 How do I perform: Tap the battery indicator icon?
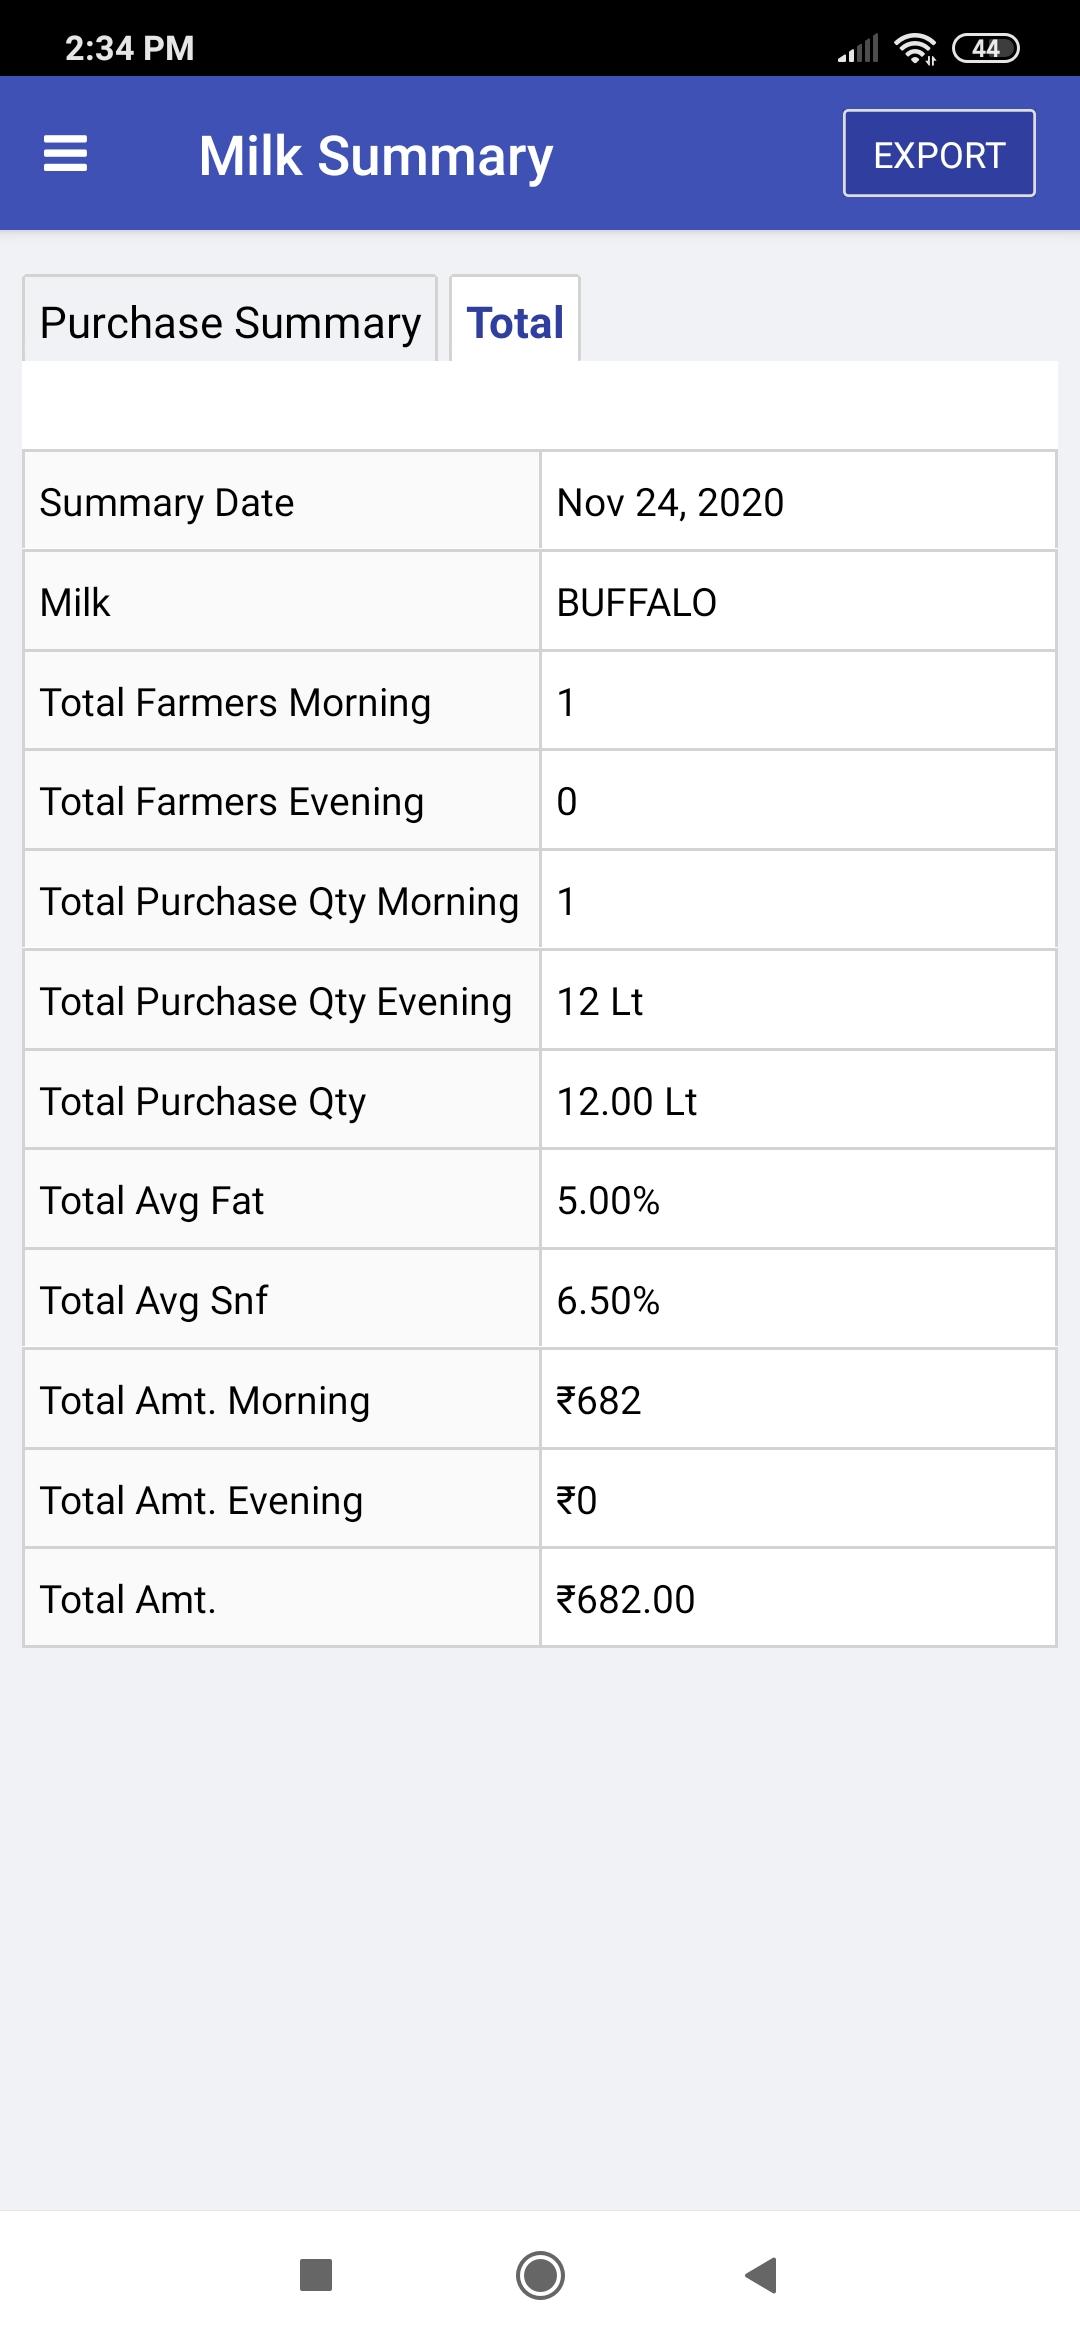pyautogui.click(x=986, y=48)
